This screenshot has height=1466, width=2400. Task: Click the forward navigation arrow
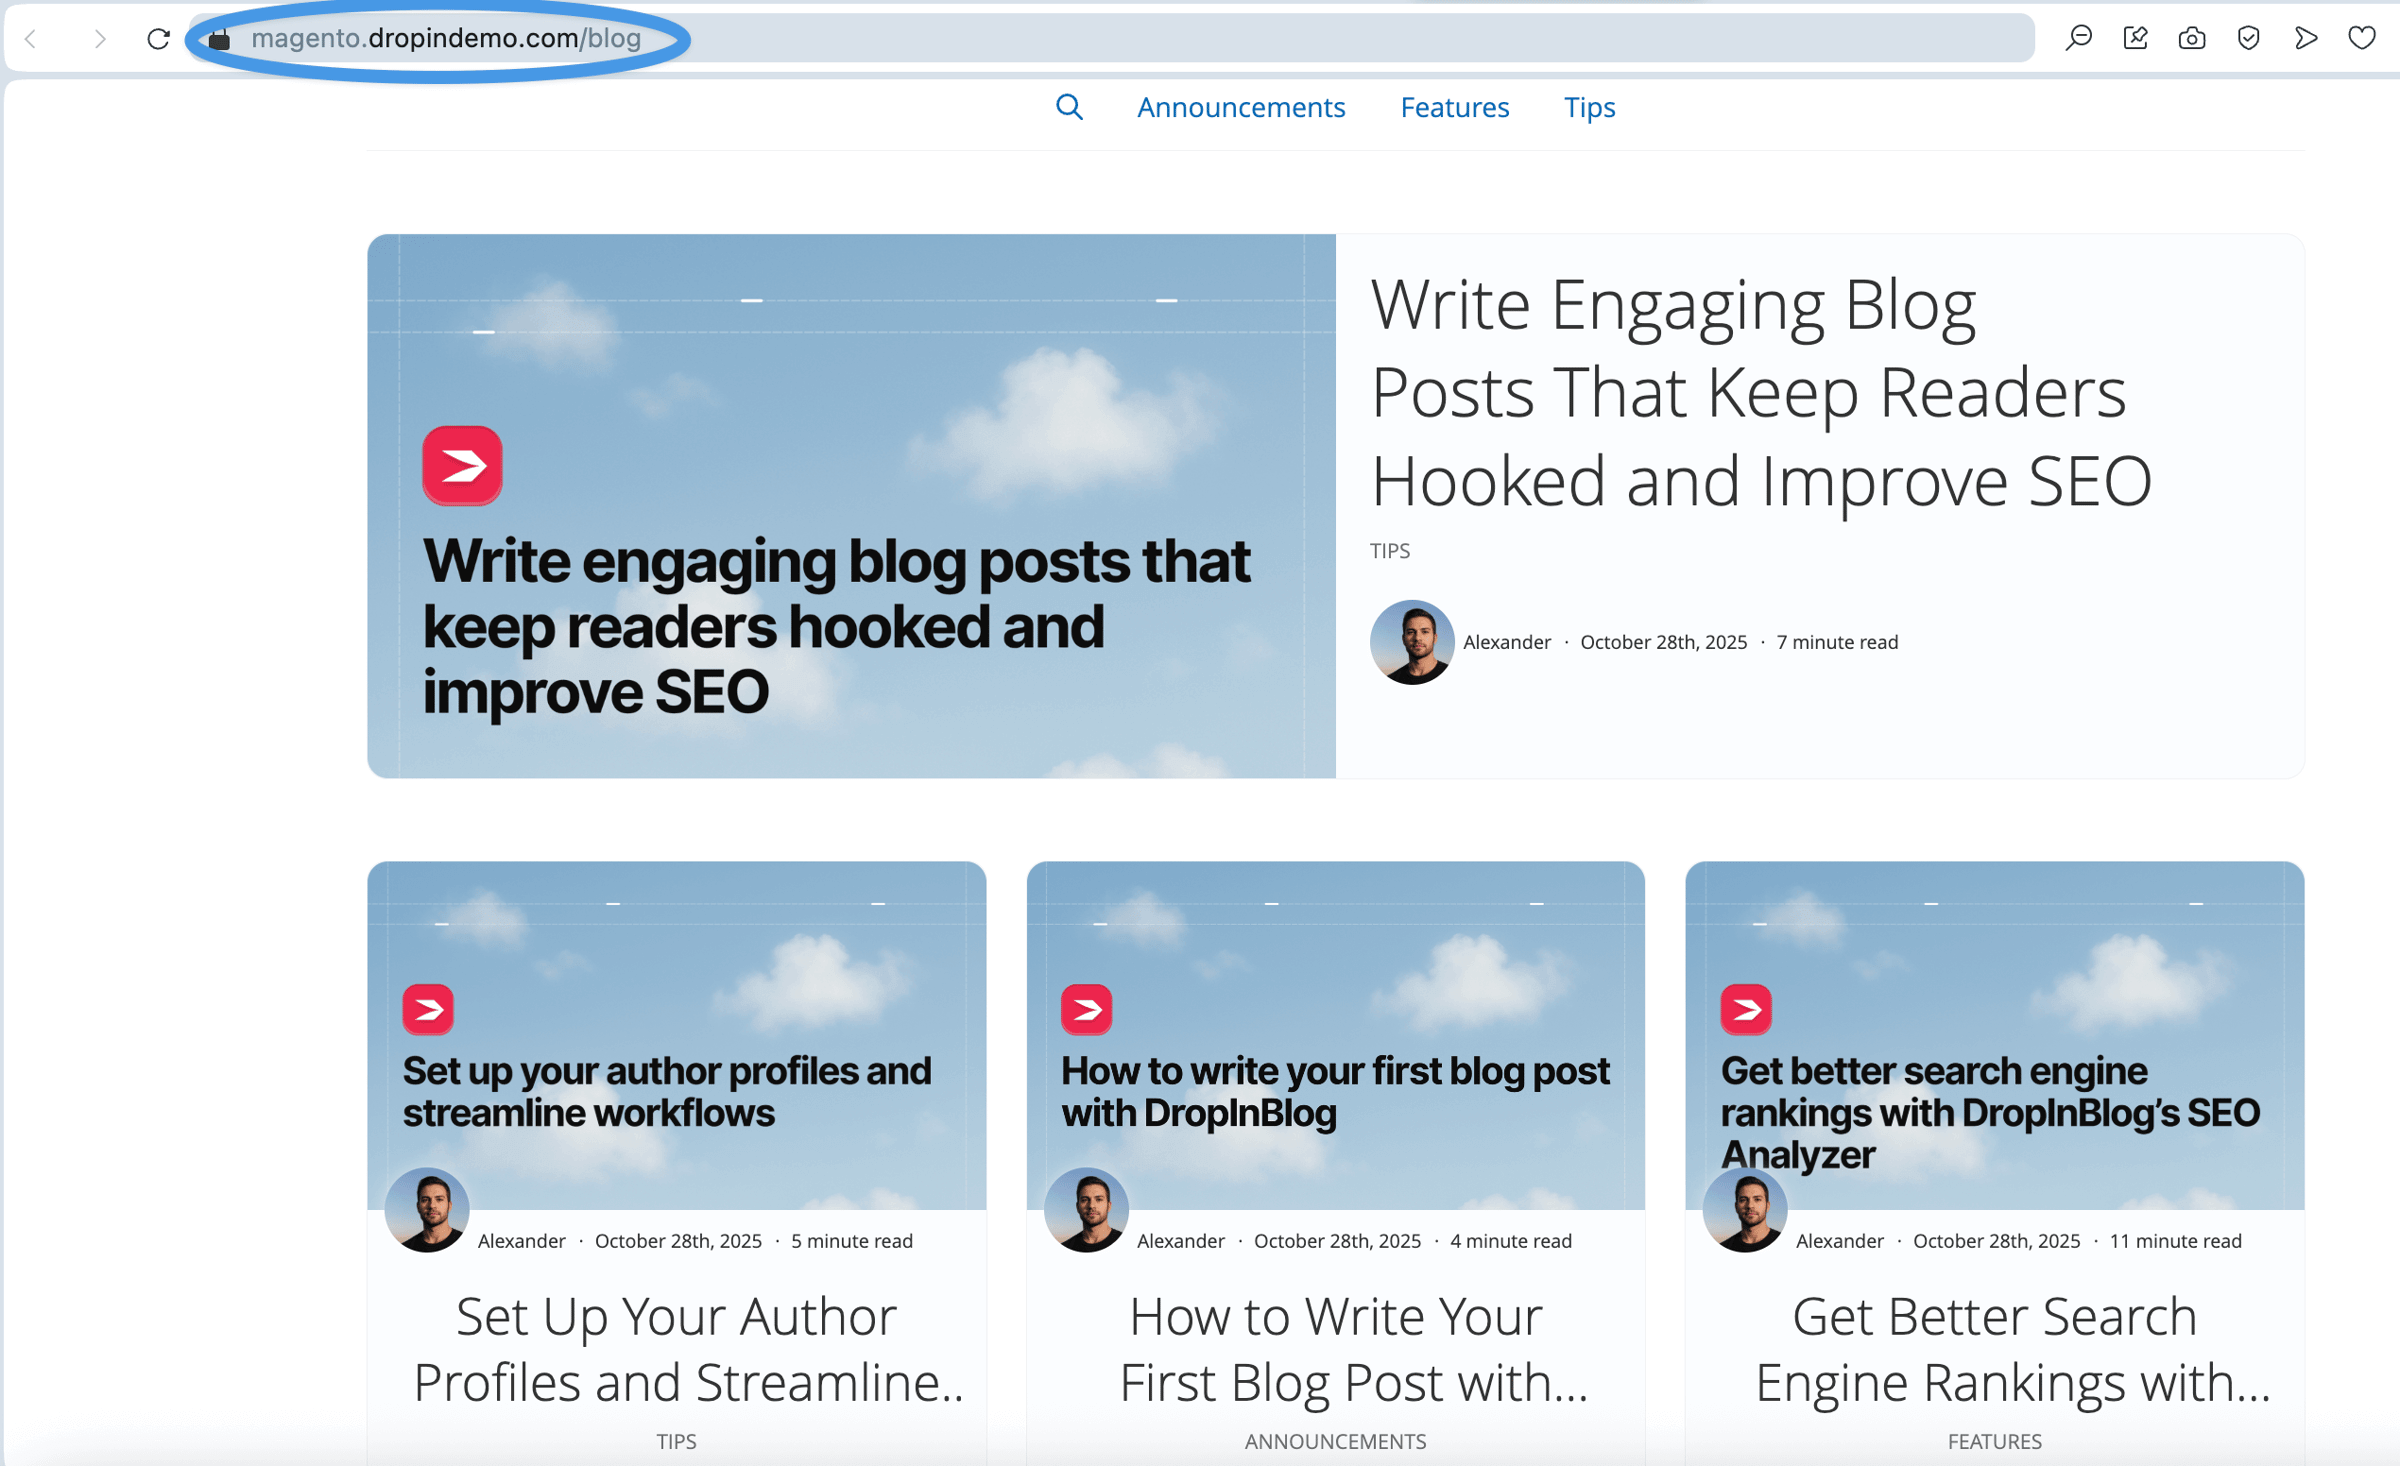(100, 39)
